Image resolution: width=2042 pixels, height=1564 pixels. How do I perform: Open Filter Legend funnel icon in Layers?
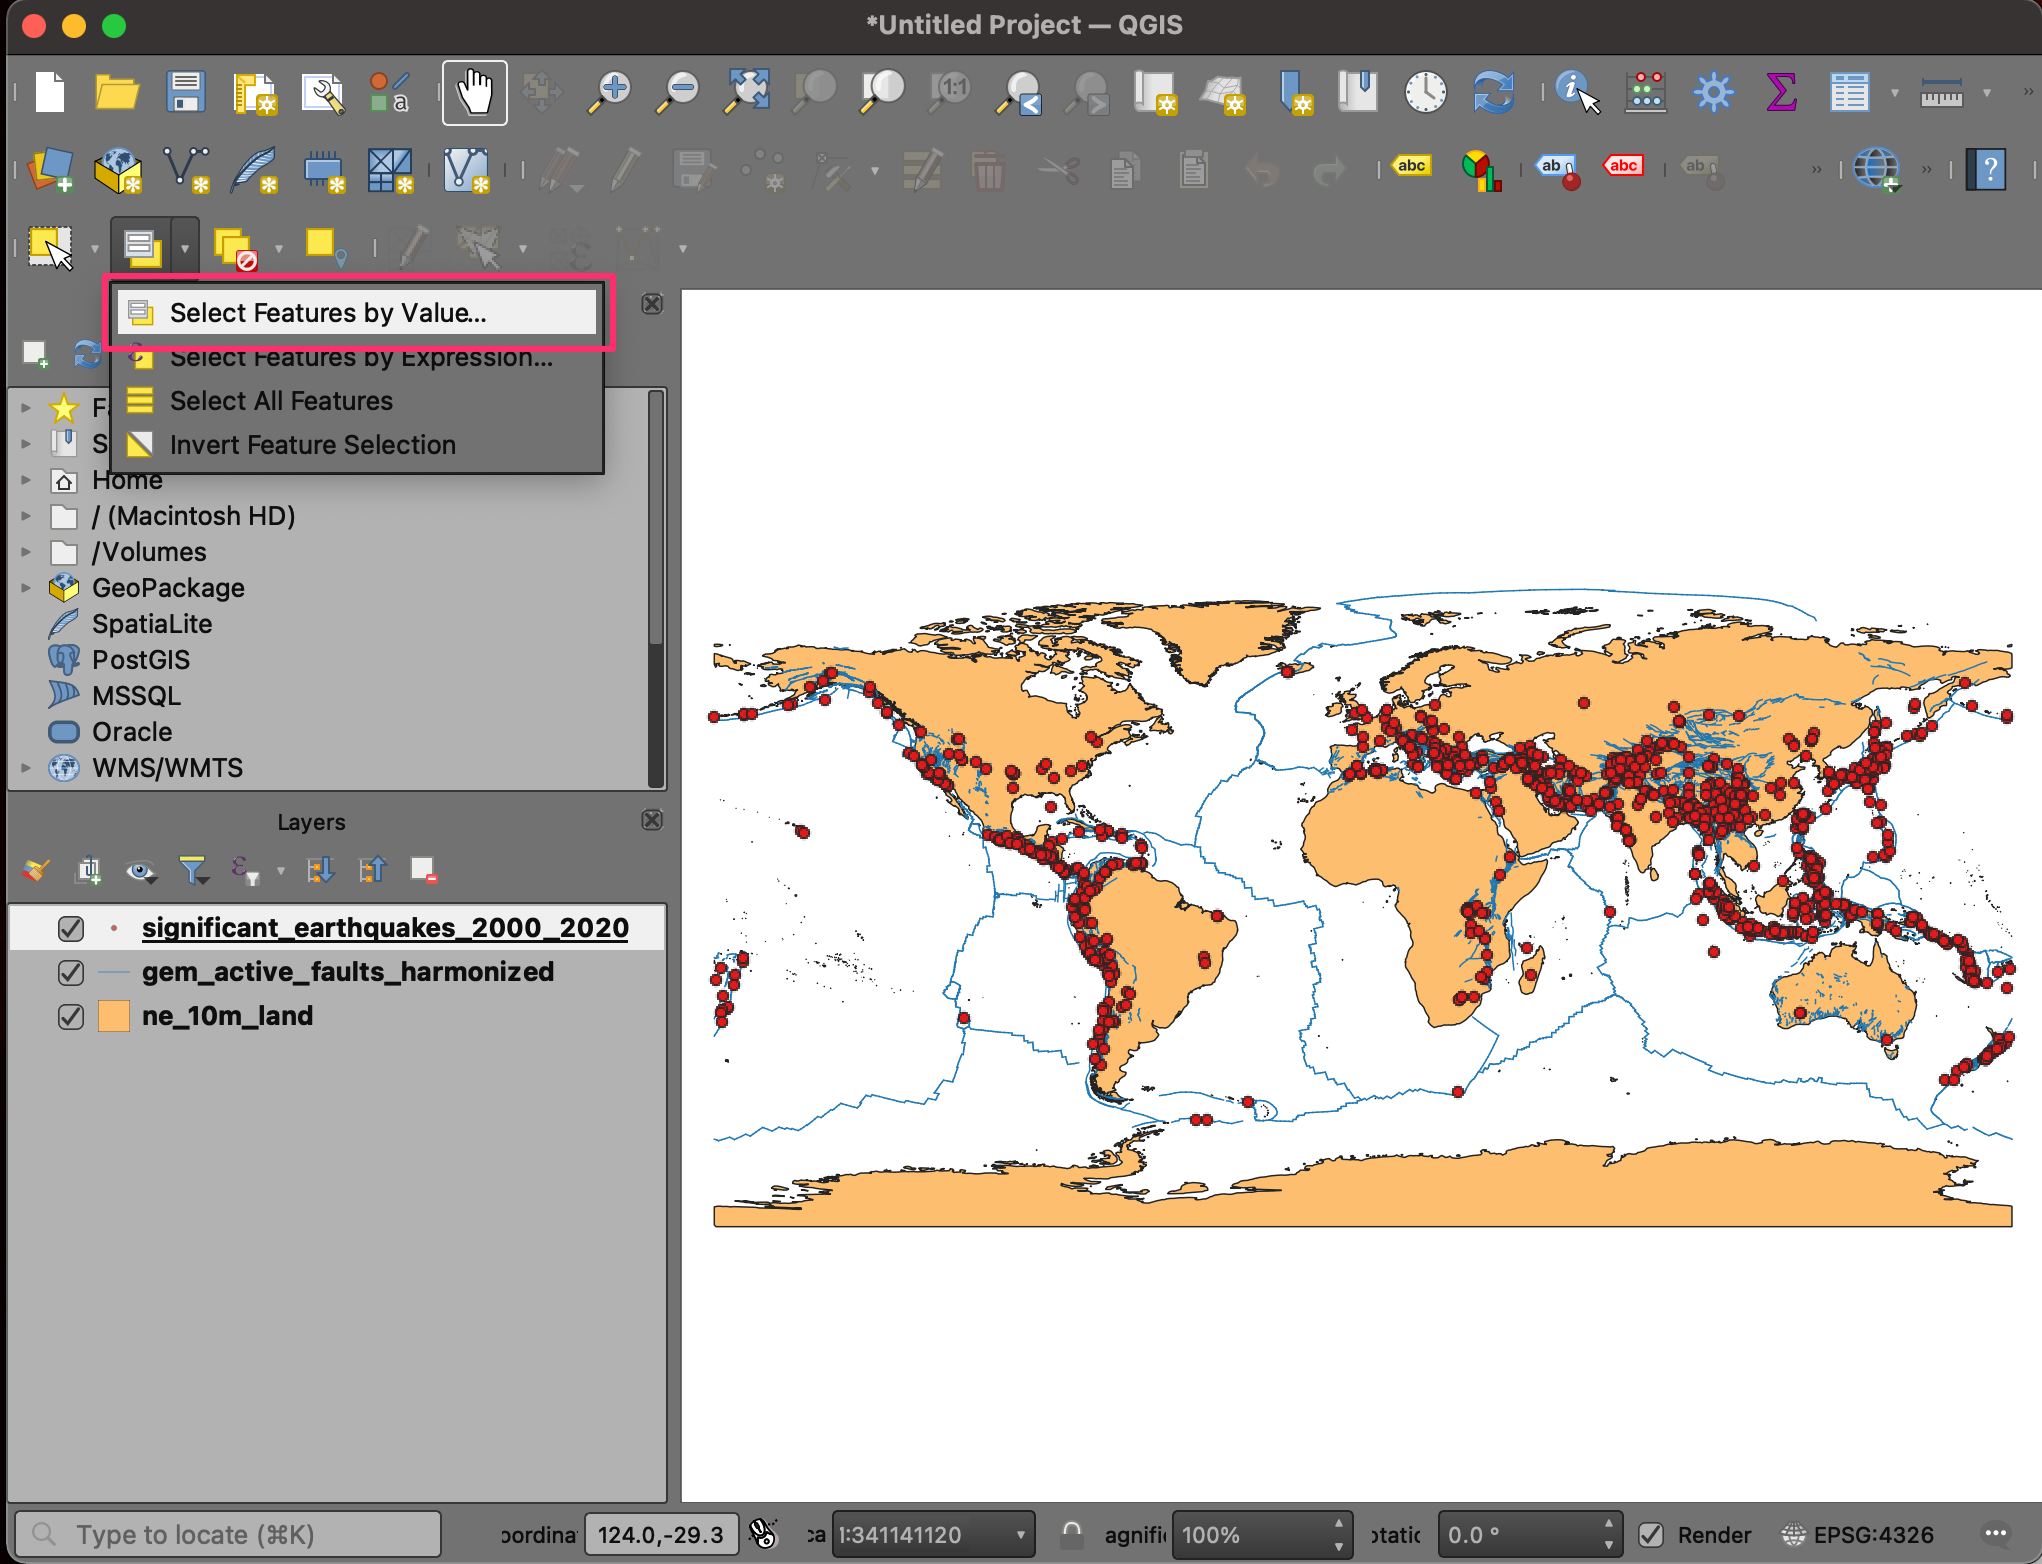point(193,870)
